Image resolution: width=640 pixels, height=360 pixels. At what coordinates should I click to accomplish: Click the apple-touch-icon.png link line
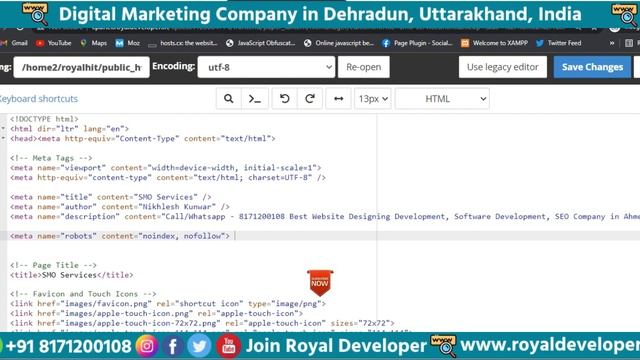pos(156,313)
